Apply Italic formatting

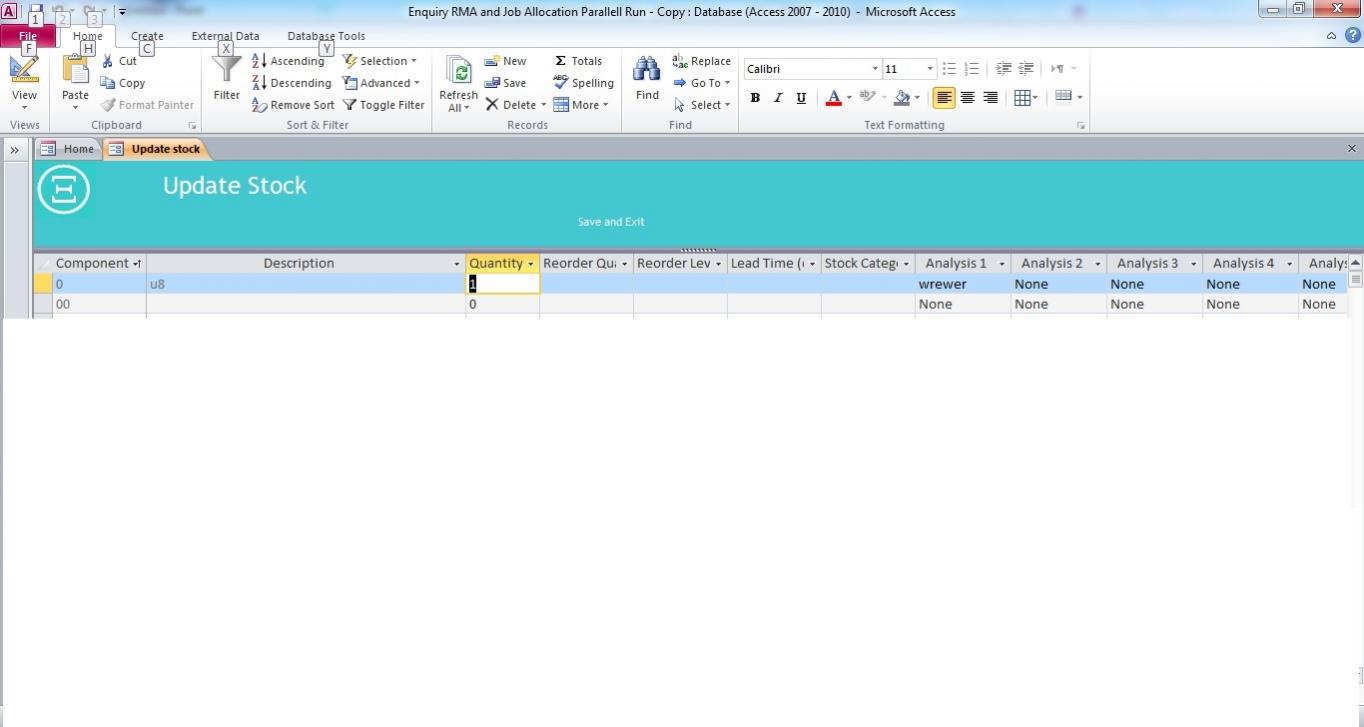[x=778, y=98]
